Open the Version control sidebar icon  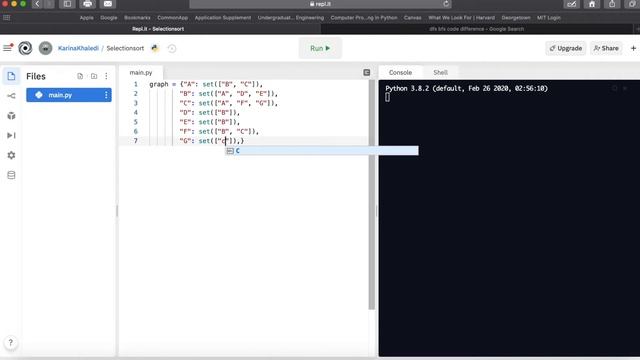[x=11, y=96]
